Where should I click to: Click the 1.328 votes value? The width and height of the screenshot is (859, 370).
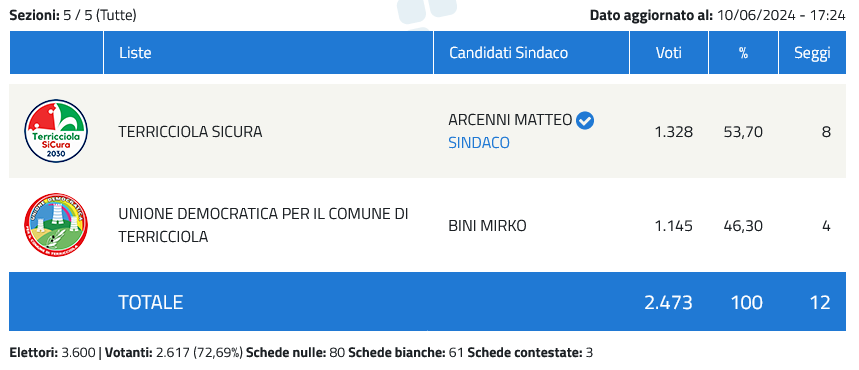674,132
